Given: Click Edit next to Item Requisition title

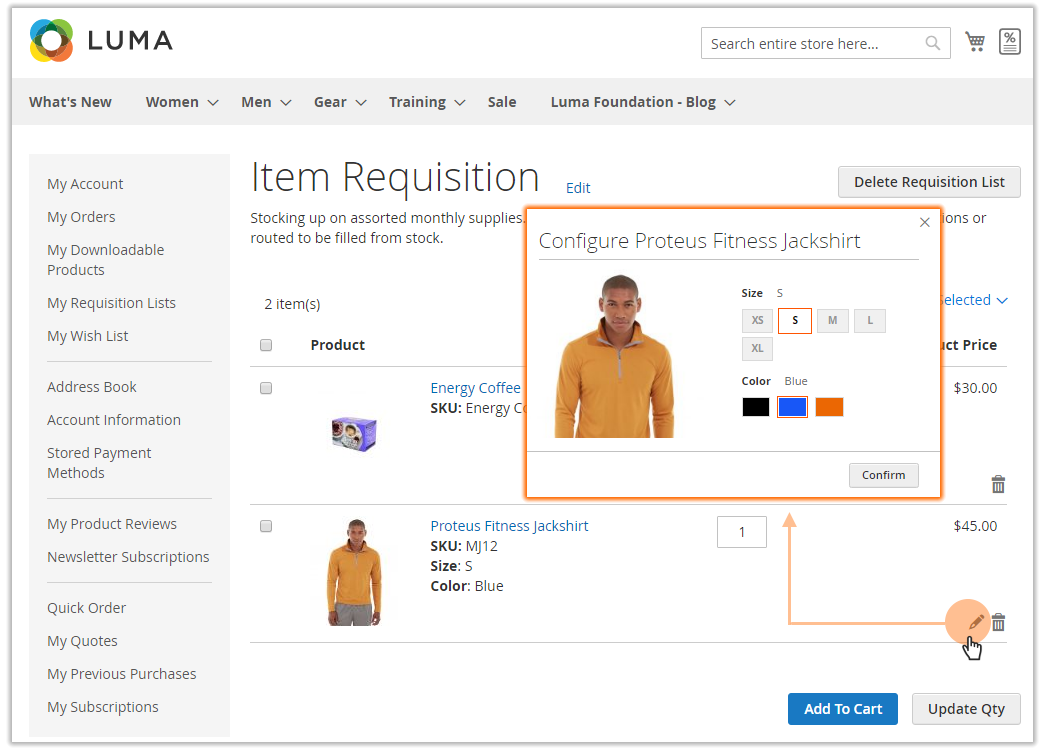Looking at the screenshot, I should (x=578, y=188).
